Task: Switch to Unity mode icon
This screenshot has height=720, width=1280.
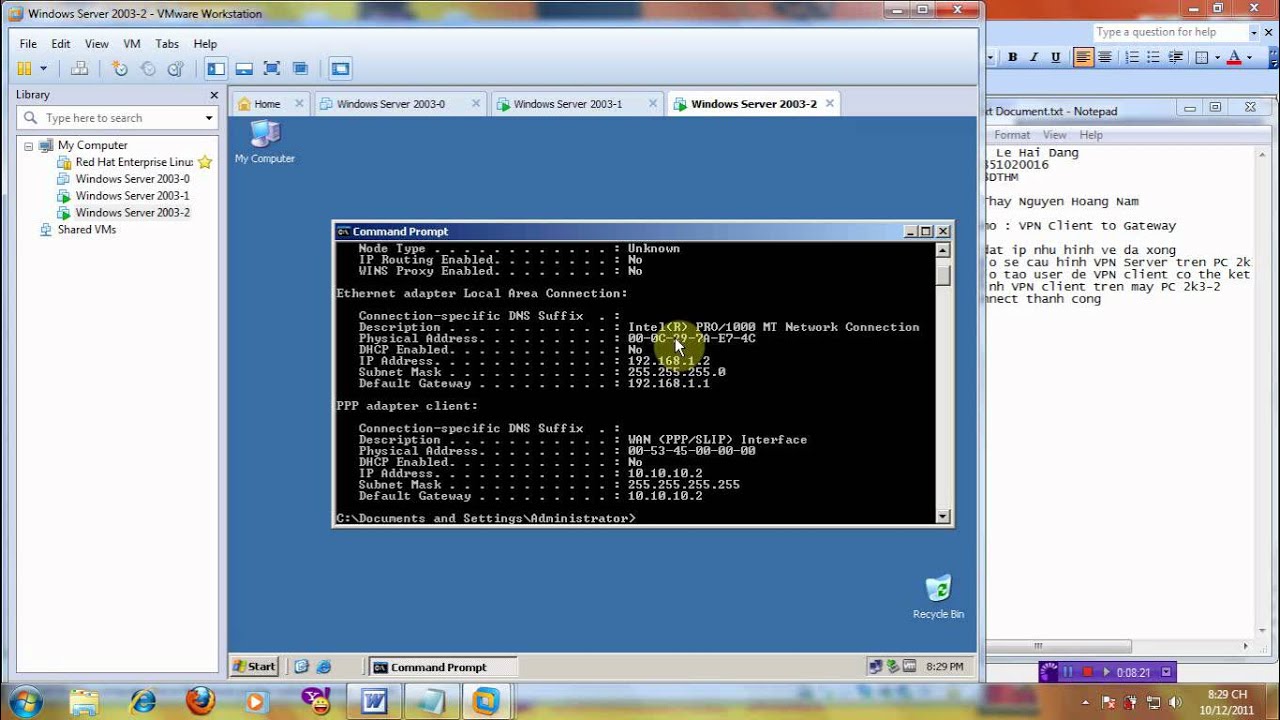Action: (x=300, y=69)
